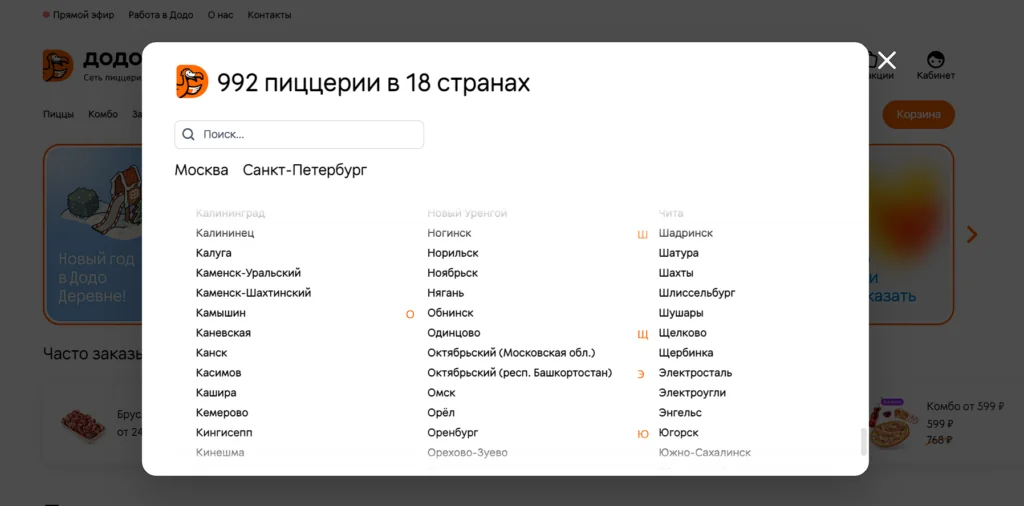Choose the city Канск
Image resolution: width=1024 pixels, height=506 pixels.
tap(212, 353)
